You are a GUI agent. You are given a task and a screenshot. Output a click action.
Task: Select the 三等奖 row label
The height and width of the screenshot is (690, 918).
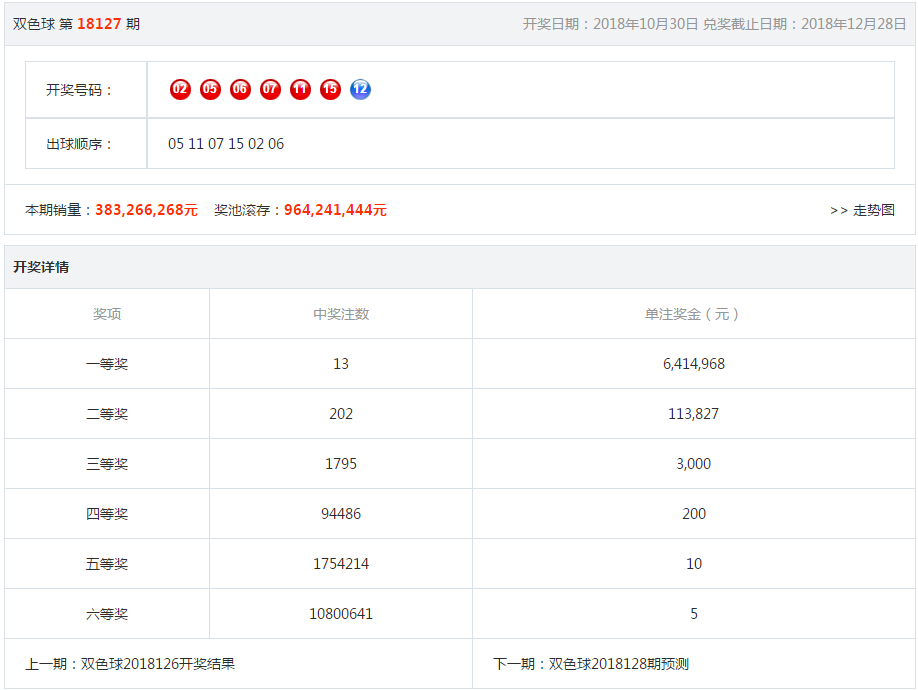coord(107,464)
